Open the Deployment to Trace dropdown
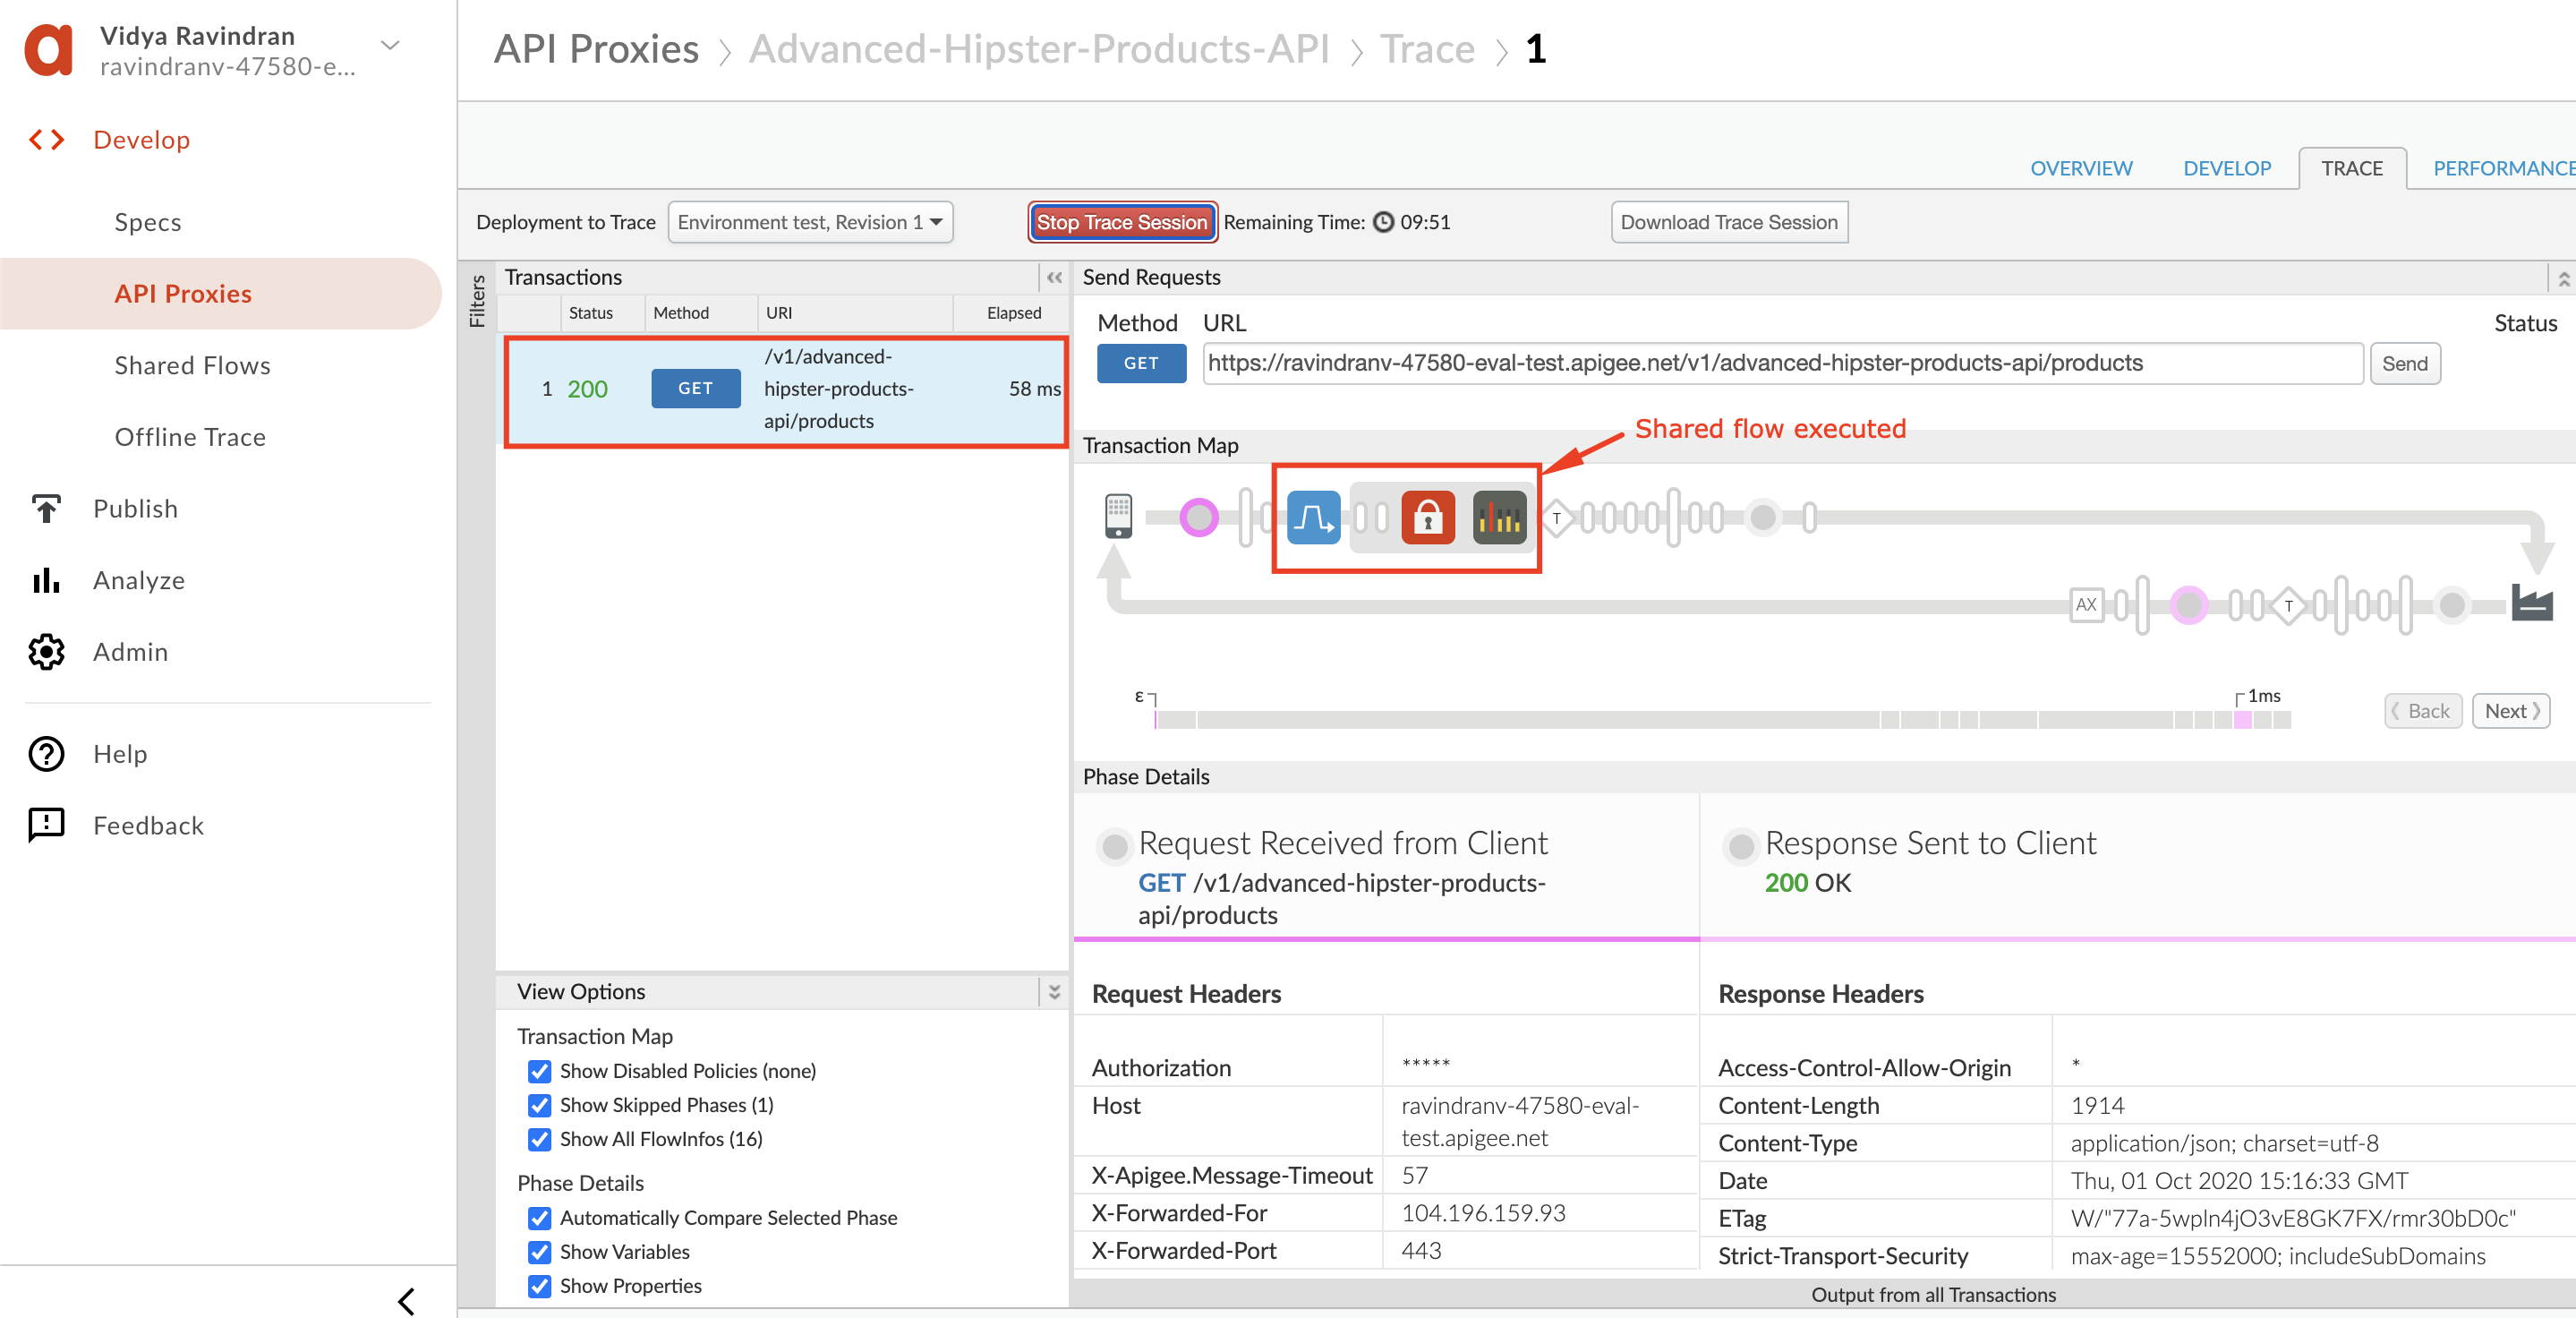Screen dimensions: 2576x1318 [810, 222]
